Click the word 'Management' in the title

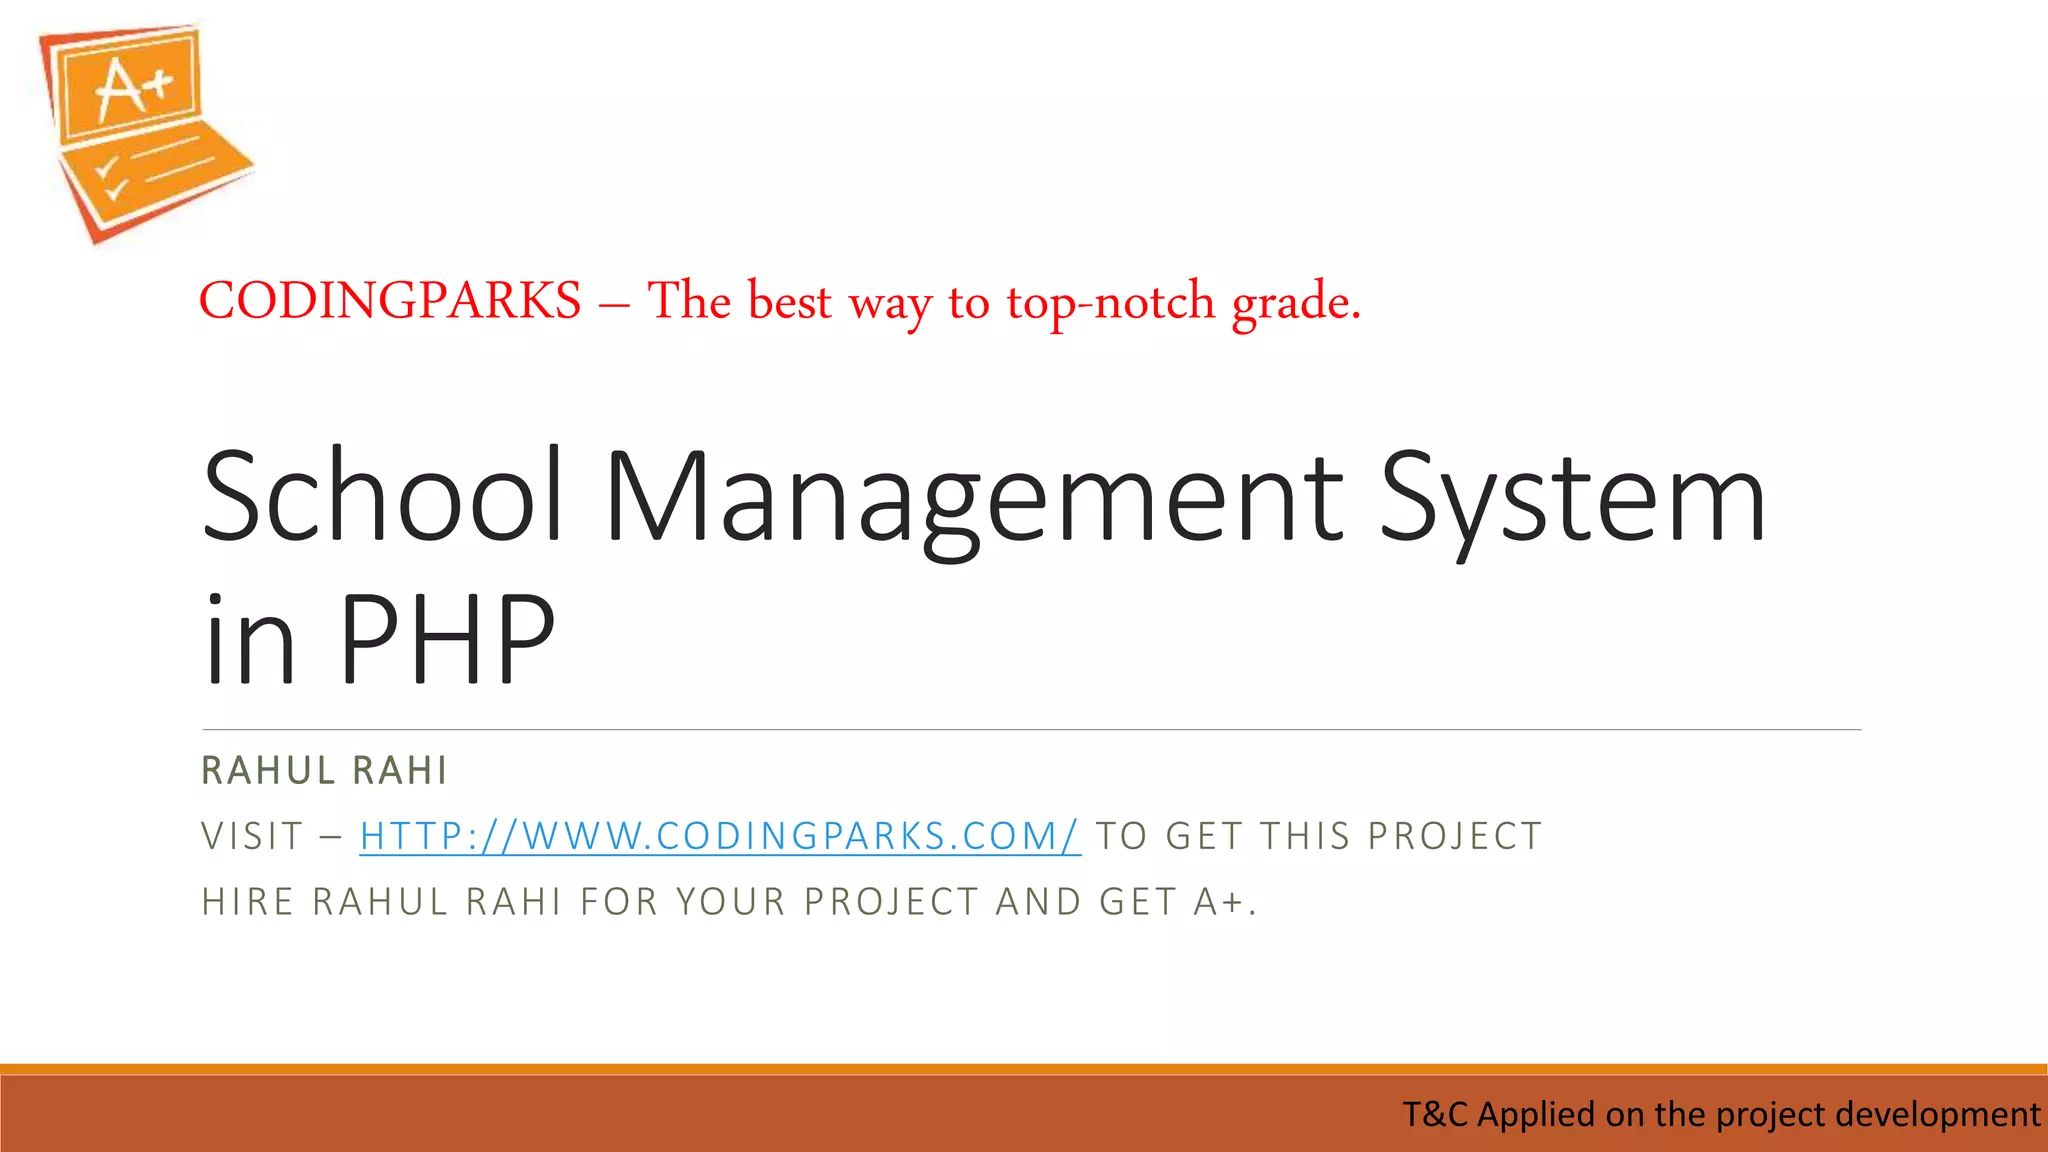[x=975, y=497]
